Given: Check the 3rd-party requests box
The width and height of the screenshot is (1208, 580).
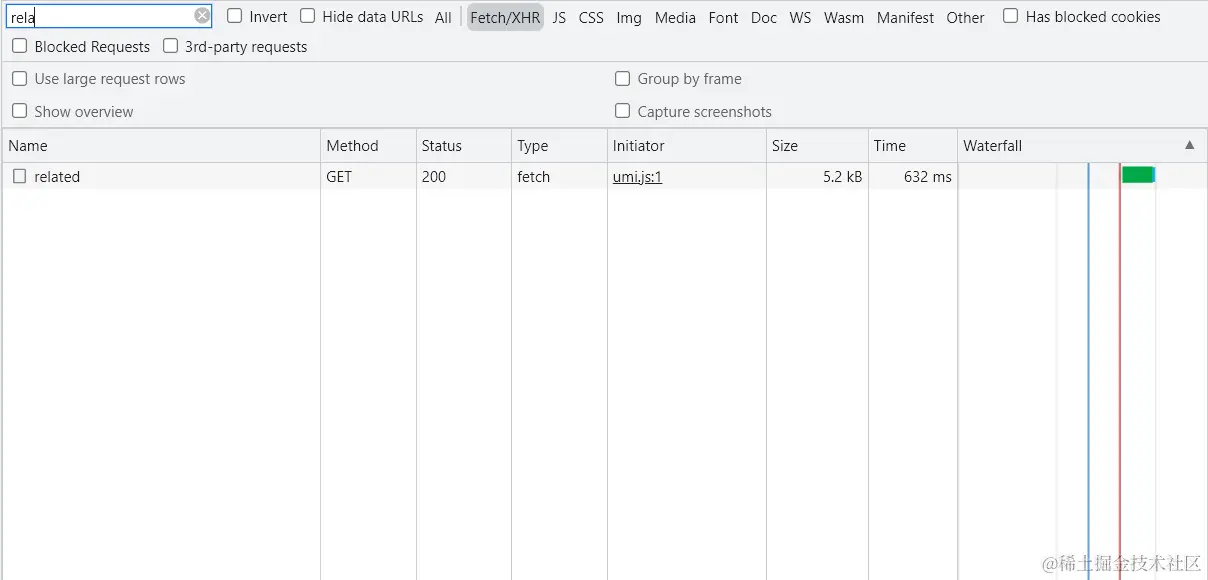Looking at the screenshot, I should [171, 46].
